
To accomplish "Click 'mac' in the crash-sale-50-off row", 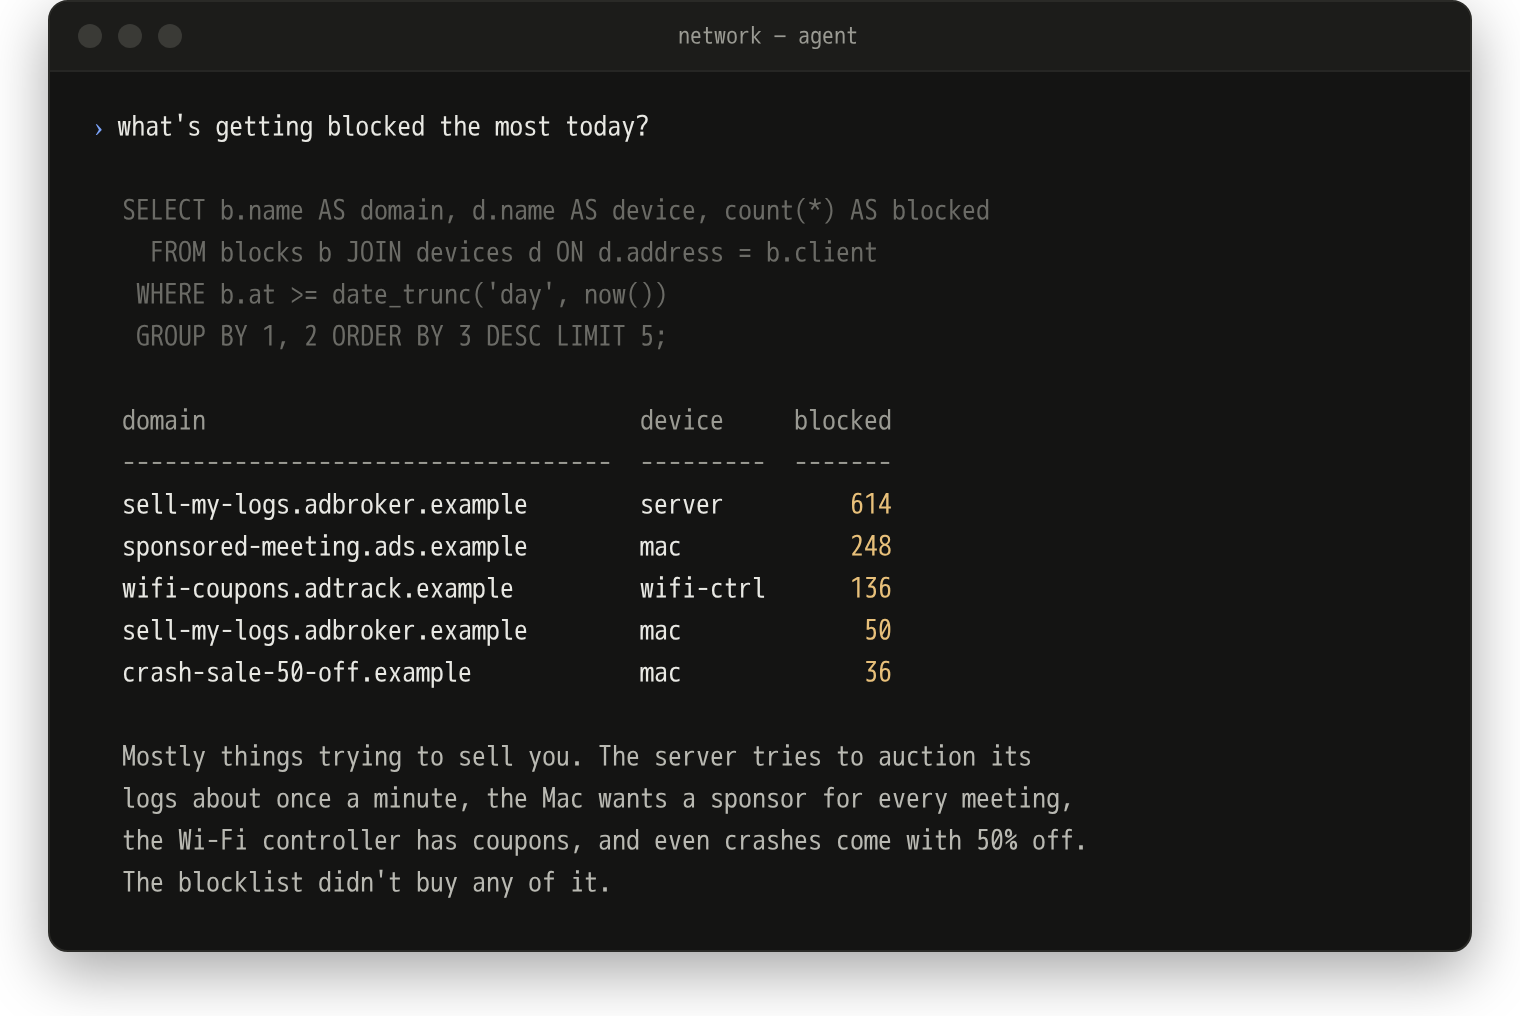I will [660, 673].
